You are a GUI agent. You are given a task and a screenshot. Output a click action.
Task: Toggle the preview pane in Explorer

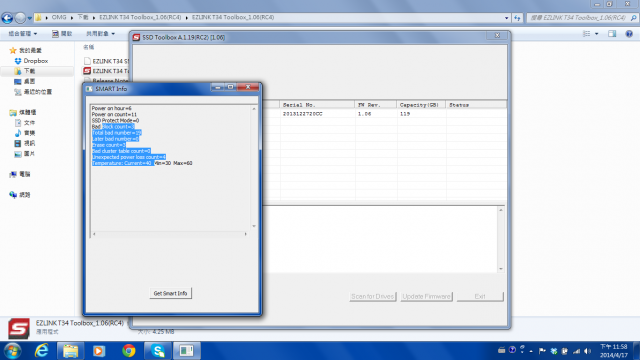pos(612,33)
